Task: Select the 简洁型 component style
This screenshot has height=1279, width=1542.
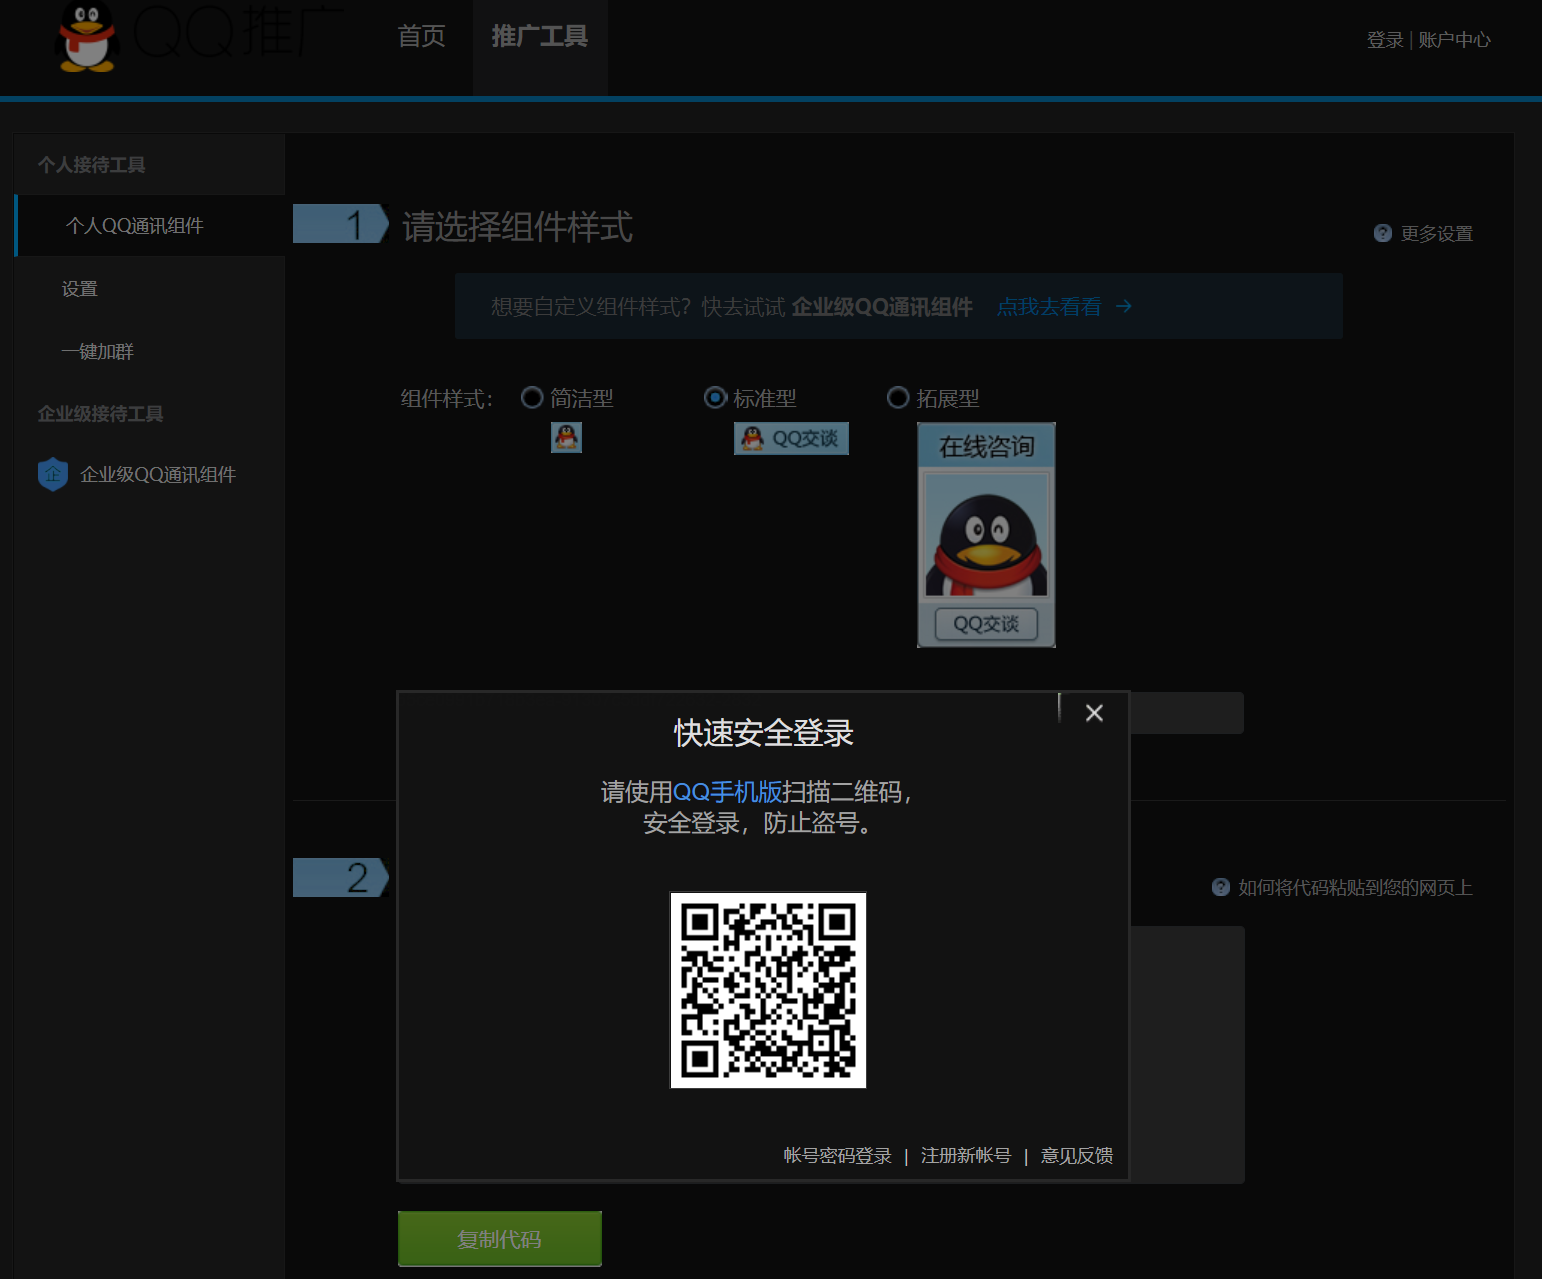Action: click(x=532, y=397)
